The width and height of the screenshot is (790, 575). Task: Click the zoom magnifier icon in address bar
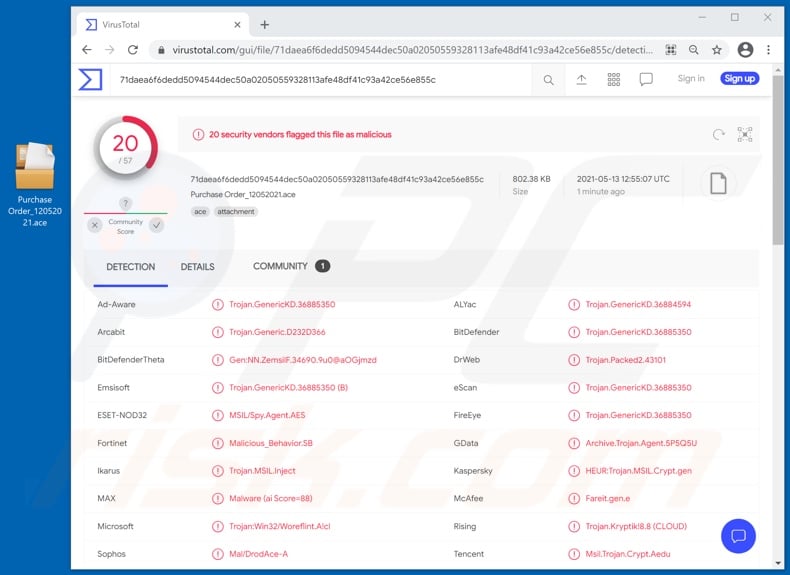[694, 50]
